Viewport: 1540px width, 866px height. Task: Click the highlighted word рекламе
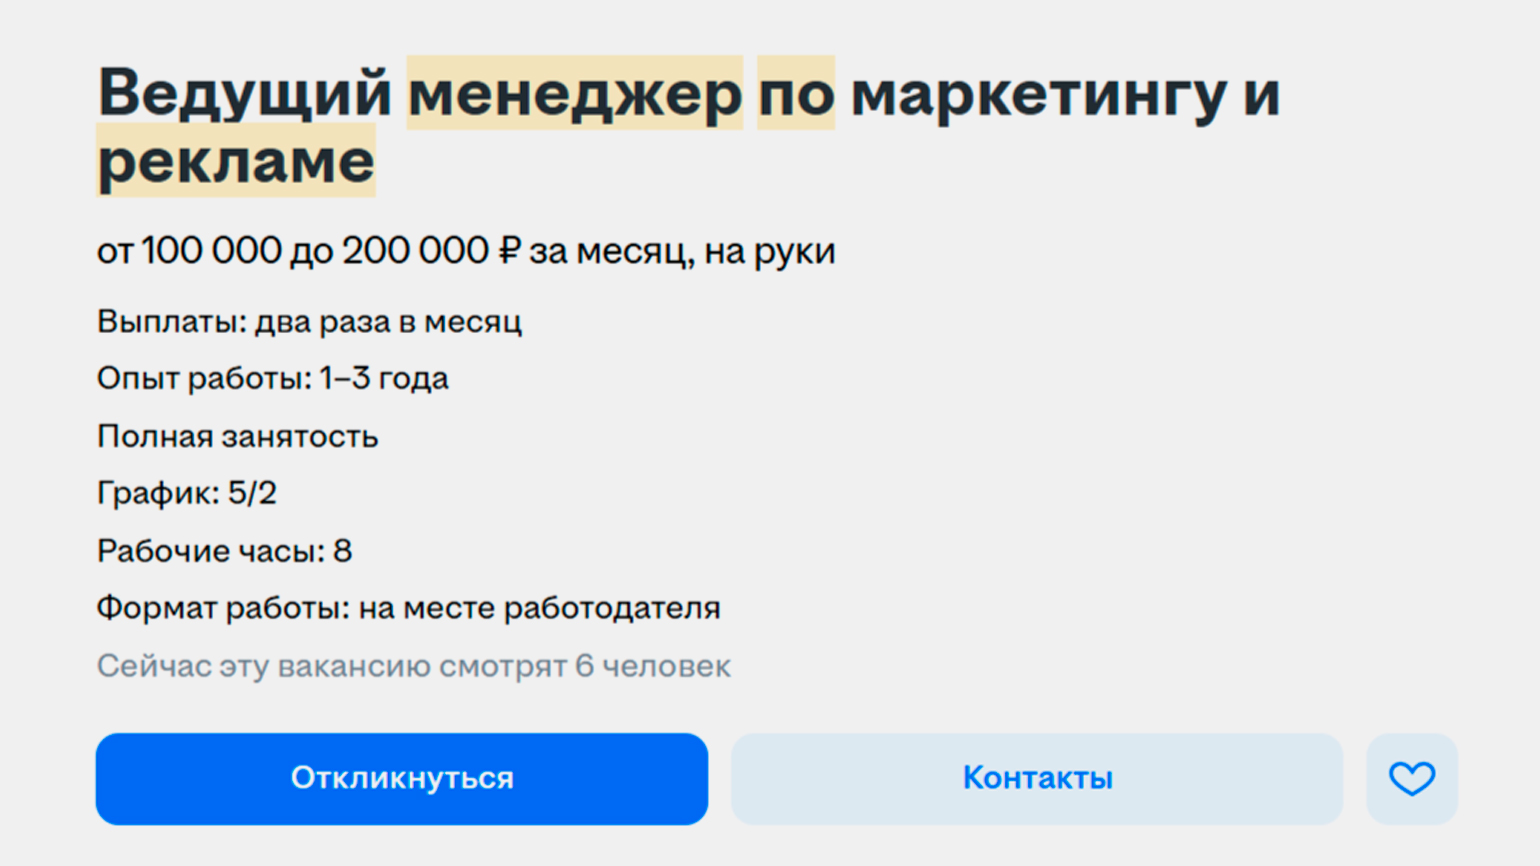236,160
